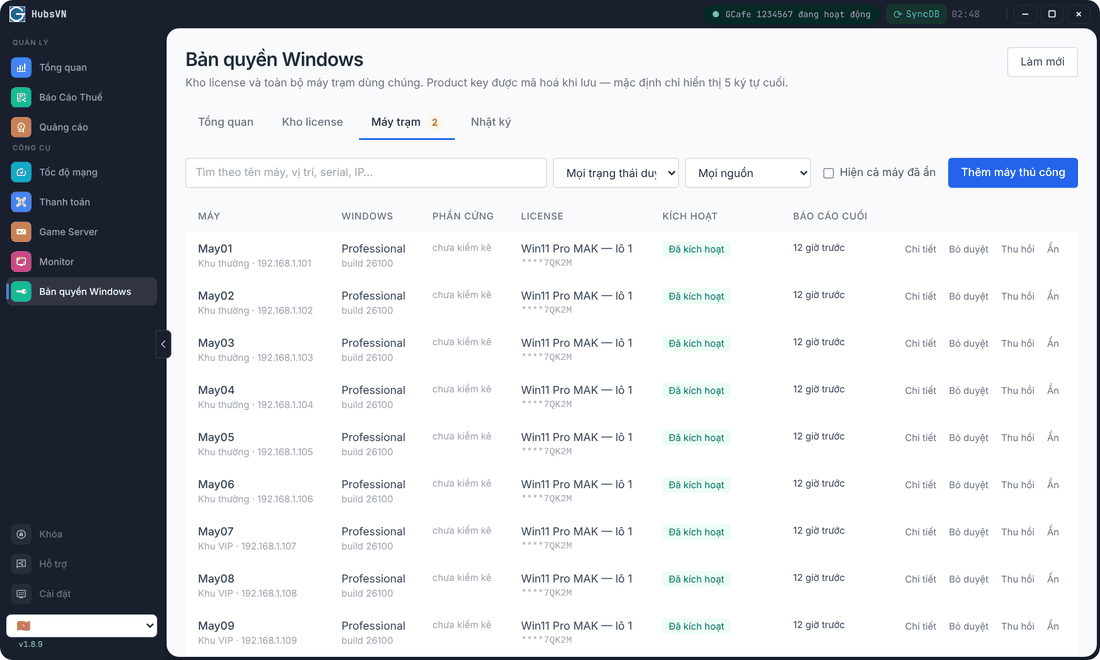Image resolution: width=1100 pixels, height=660 pixels.
Task: Open Báo Cáo Thuế sidebar icon
Action: [21, 97]
